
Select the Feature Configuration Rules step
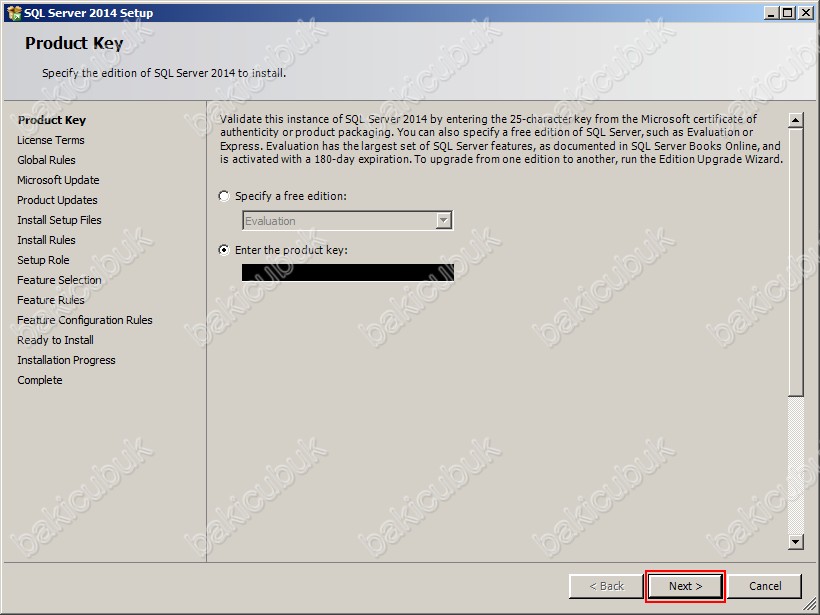(x=85, y=320)
